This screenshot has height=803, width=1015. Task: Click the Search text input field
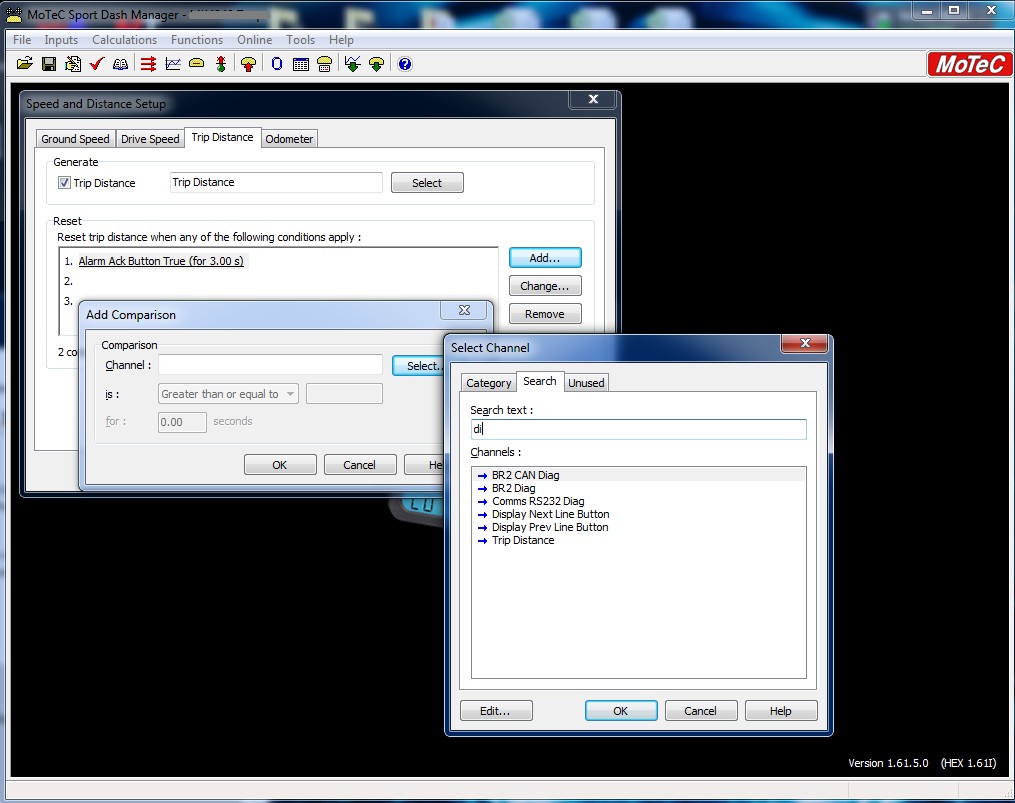tap(638, 429)
